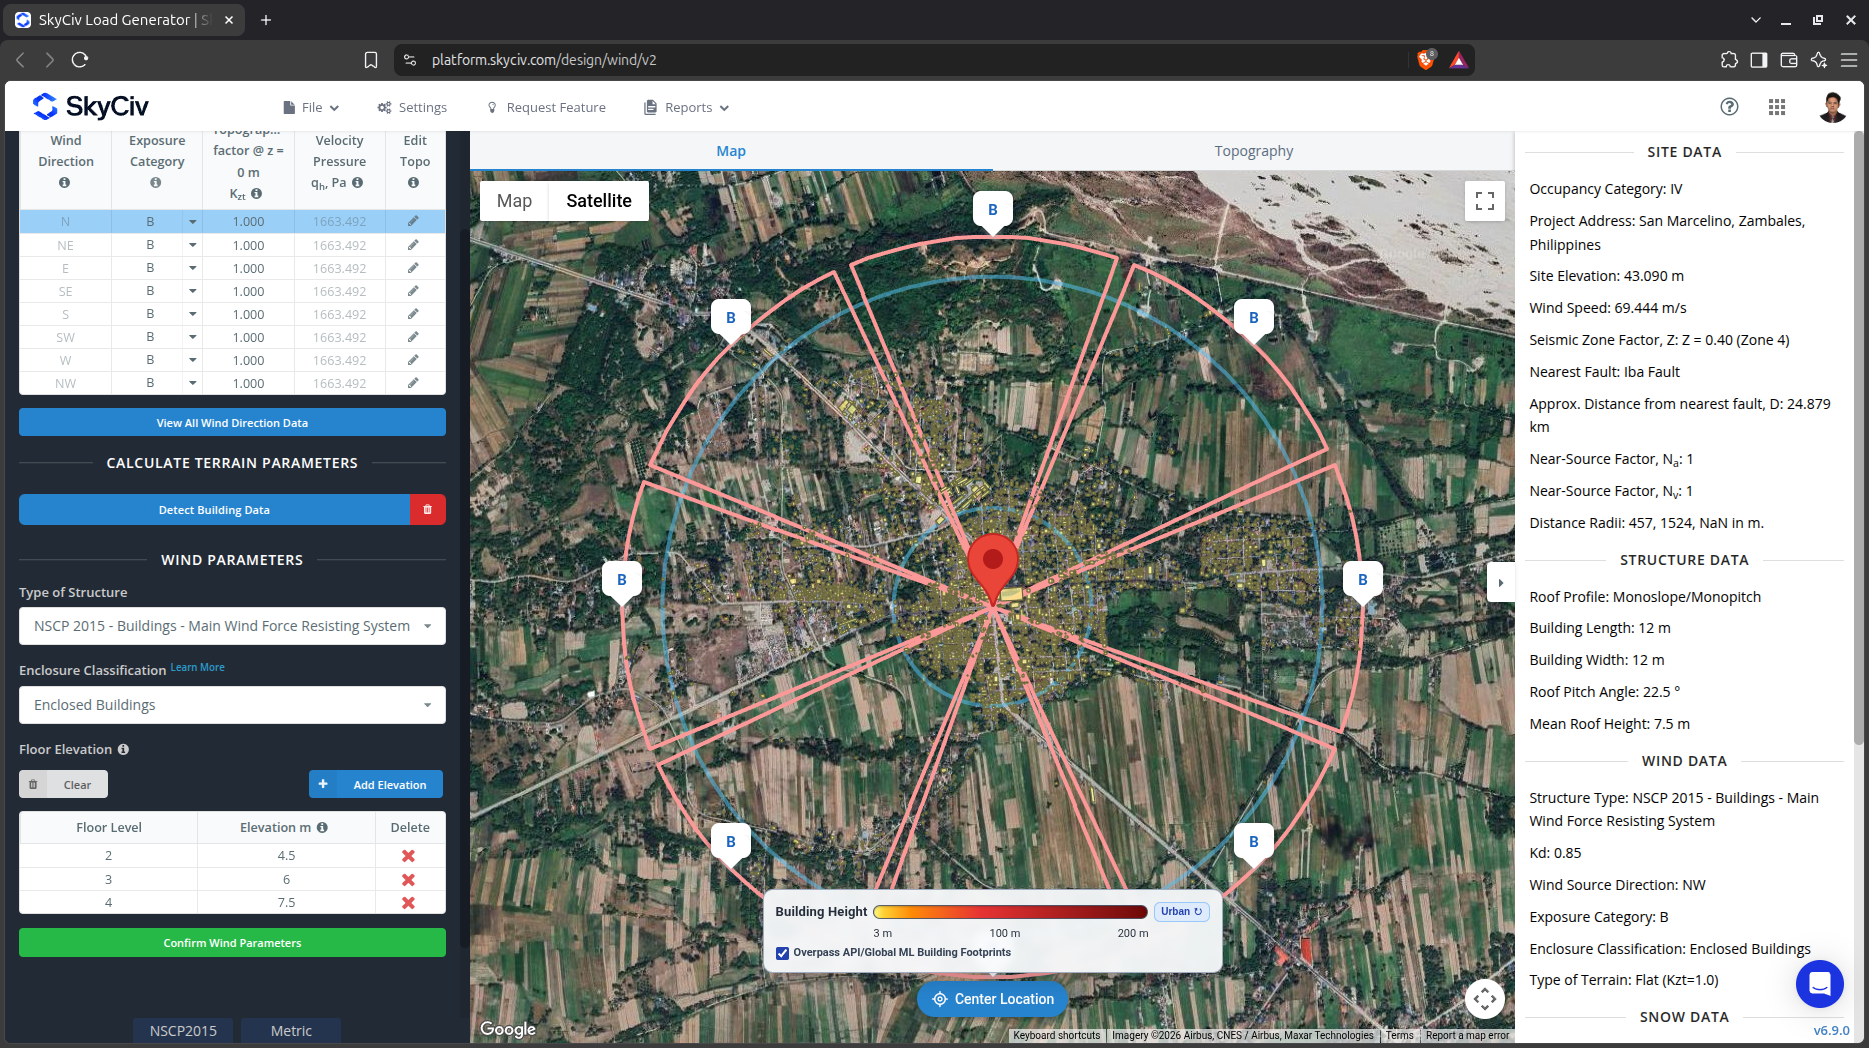Open the help question mark icon
The height and width of the screenshot is (1048, 1869).
coord(1729,107)
